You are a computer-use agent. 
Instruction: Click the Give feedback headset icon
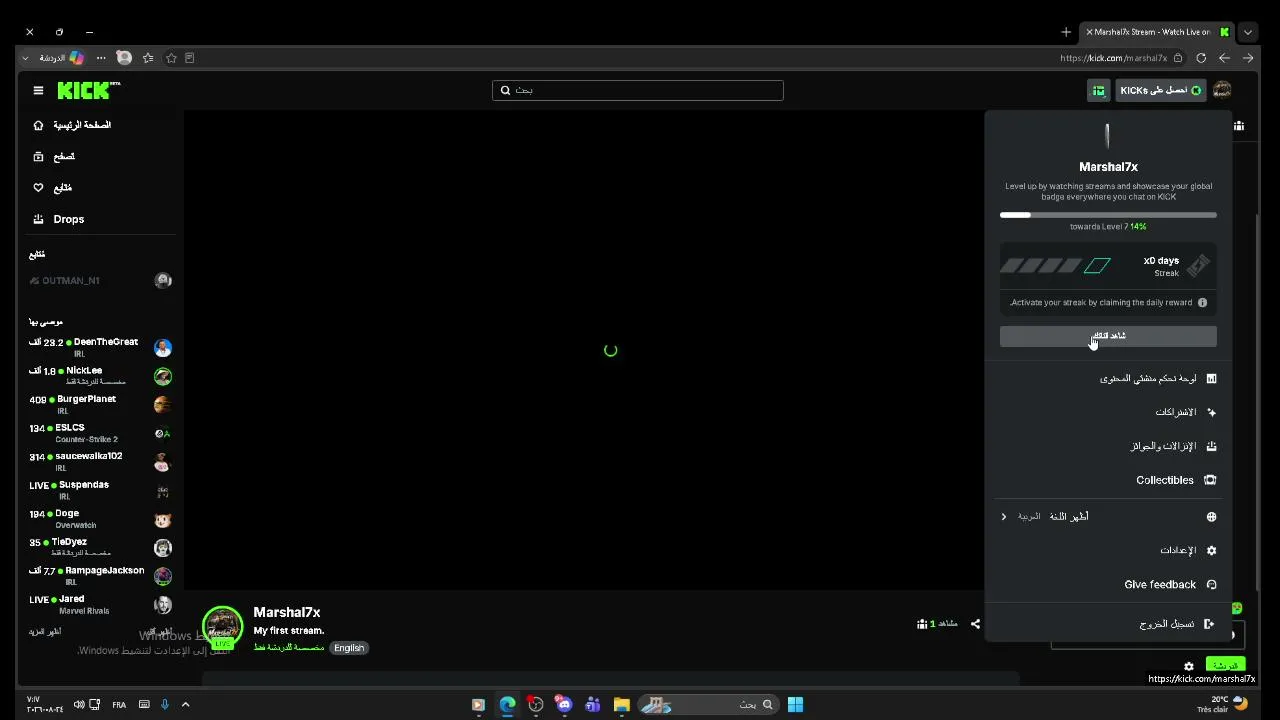(x=1211, y=584)
